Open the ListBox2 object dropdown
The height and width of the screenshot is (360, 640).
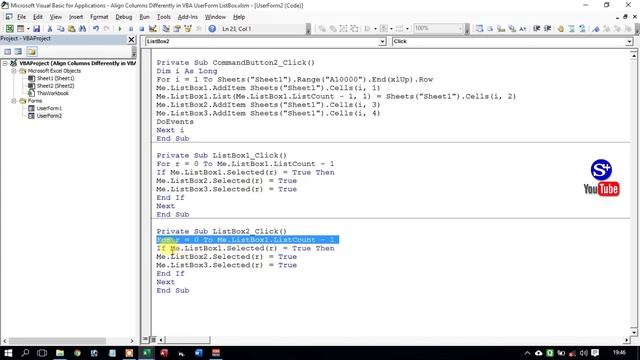(382, 42)
